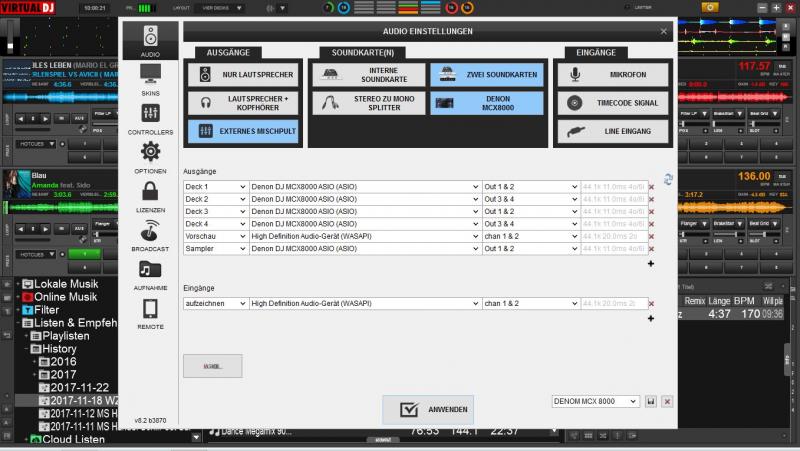
Task: Toggle Line Eingang input
Action: coord(613,131)
